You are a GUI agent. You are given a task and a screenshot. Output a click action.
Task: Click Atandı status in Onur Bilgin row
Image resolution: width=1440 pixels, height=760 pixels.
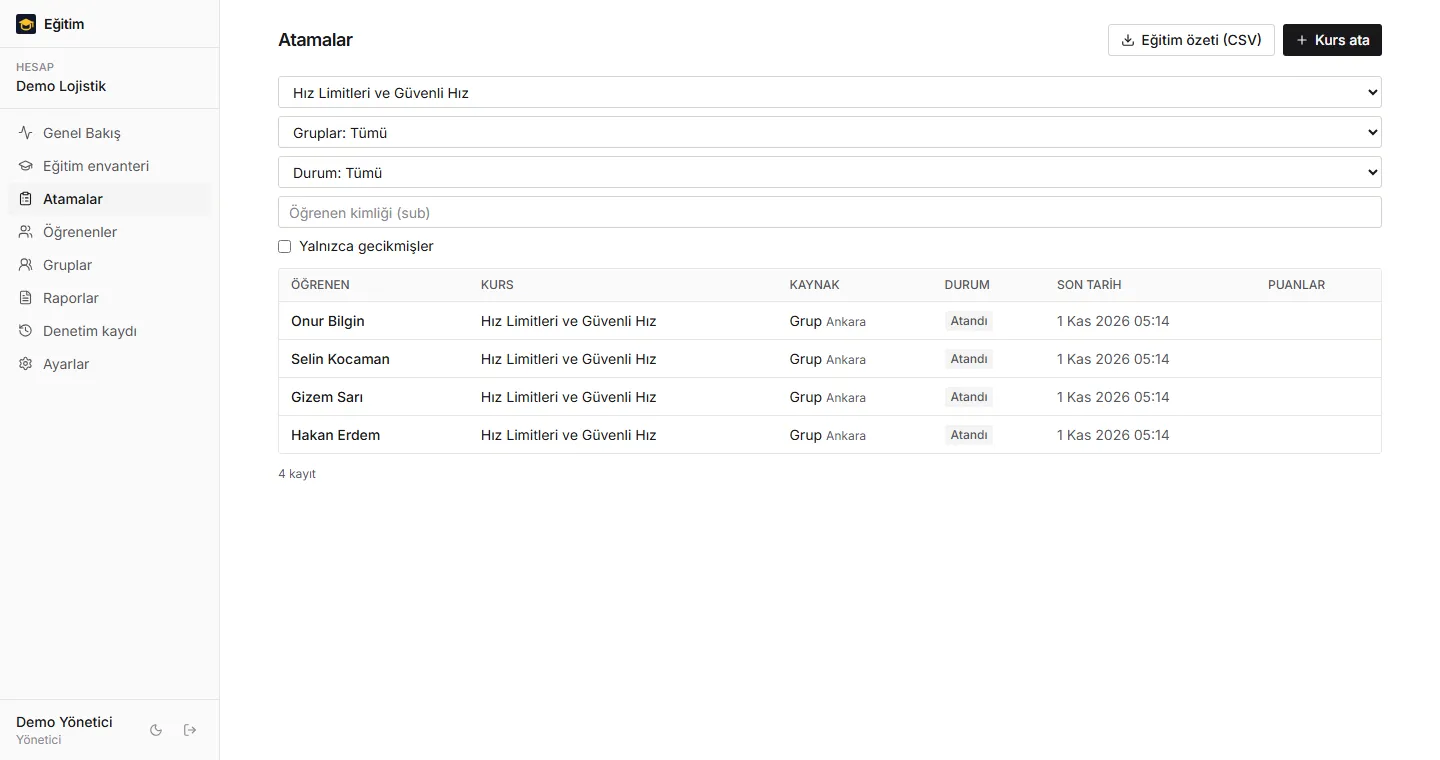969,321
